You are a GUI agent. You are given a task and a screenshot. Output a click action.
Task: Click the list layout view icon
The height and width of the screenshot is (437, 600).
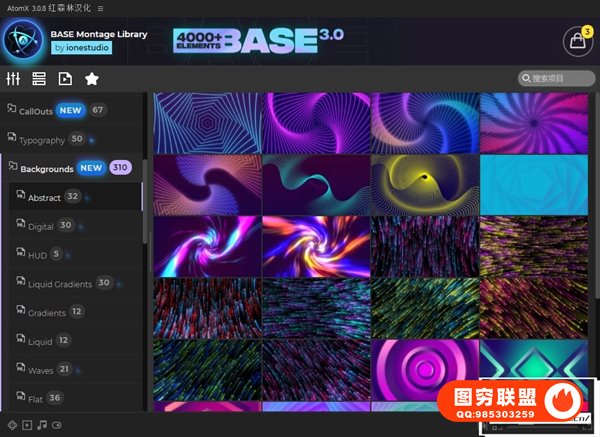pyautogui.click(x=39, y=78)
